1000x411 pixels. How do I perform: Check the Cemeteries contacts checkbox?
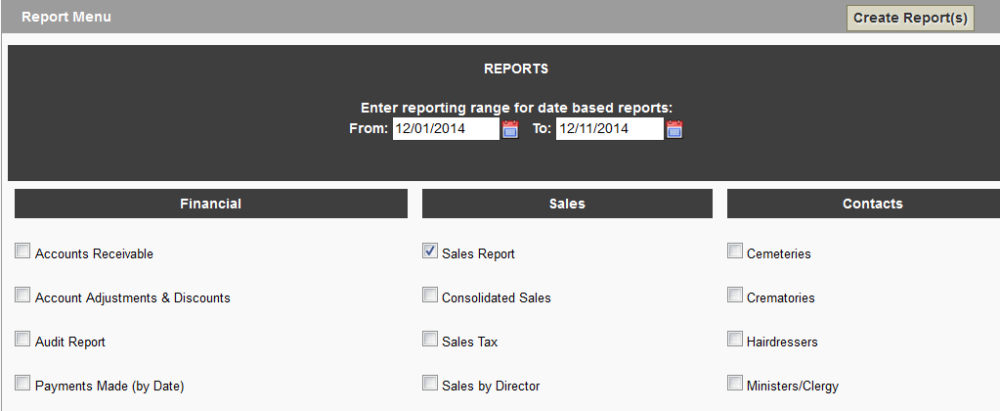(735, 251)
